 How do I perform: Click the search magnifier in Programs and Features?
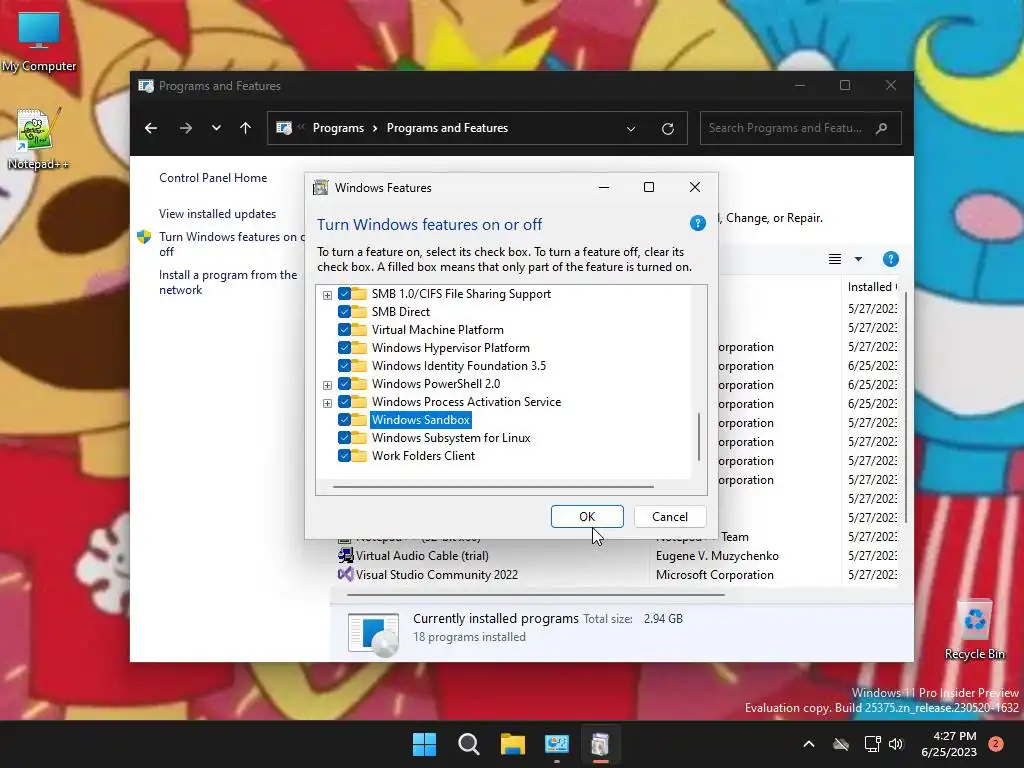pyautogui.click(x=882, y=128)
